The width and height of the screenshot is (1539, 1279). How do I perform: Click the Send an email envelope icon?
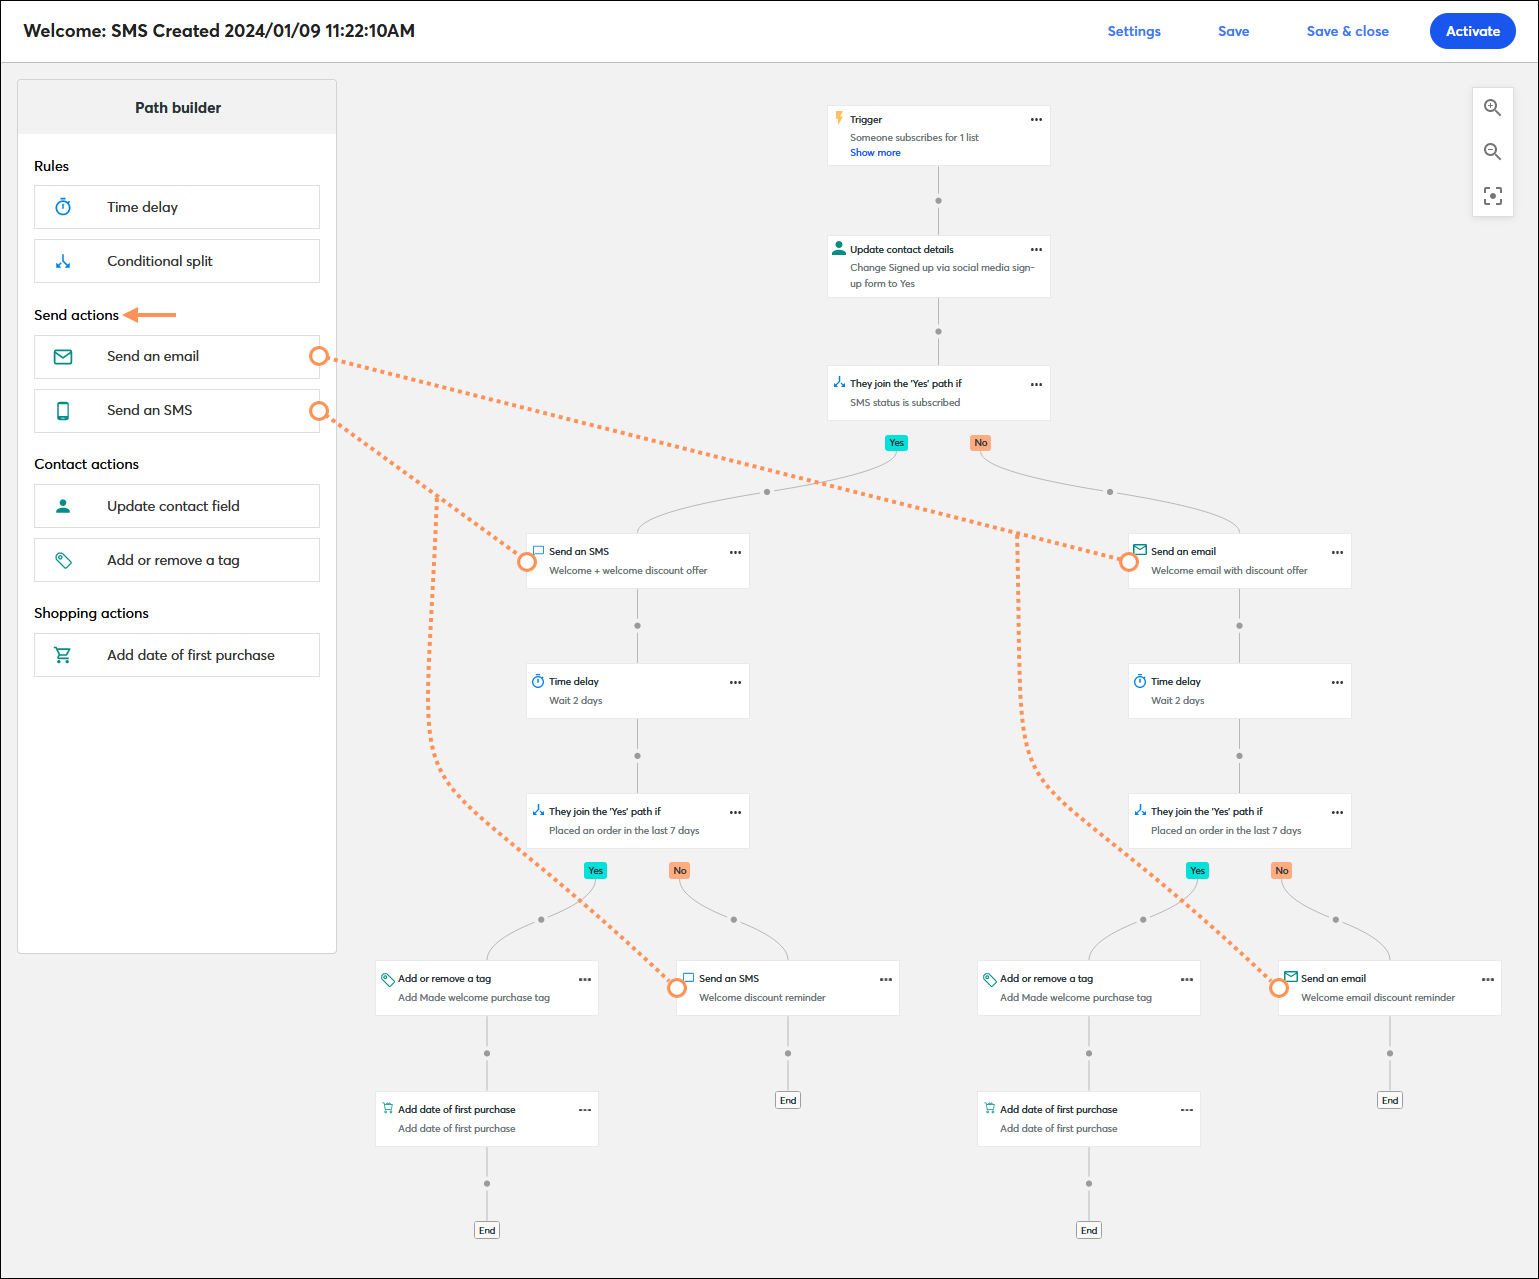click(62, 356)
